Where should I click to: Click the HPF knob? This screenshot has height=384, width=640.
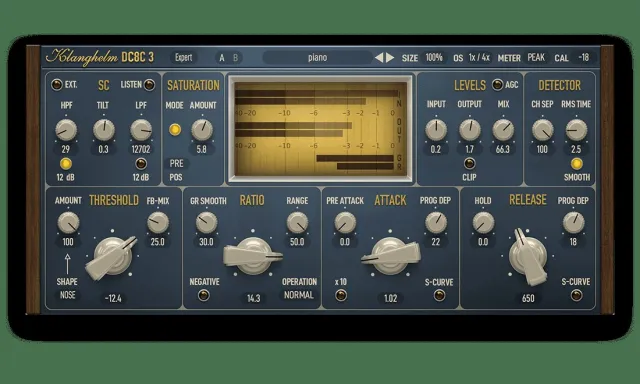pos(66,130)
